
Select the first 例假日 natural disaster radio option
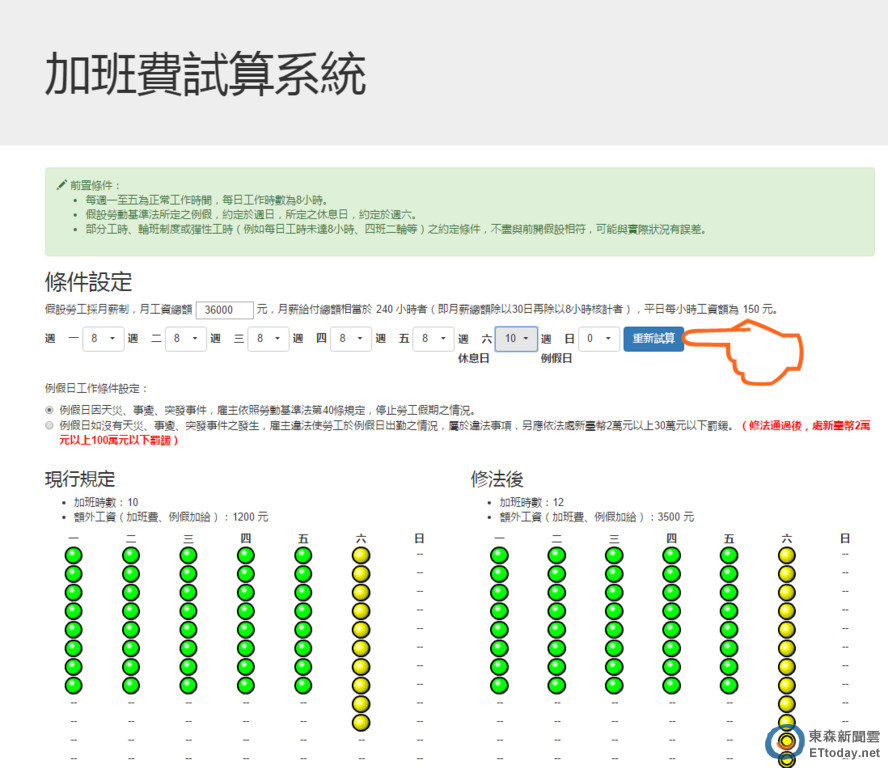50,410
